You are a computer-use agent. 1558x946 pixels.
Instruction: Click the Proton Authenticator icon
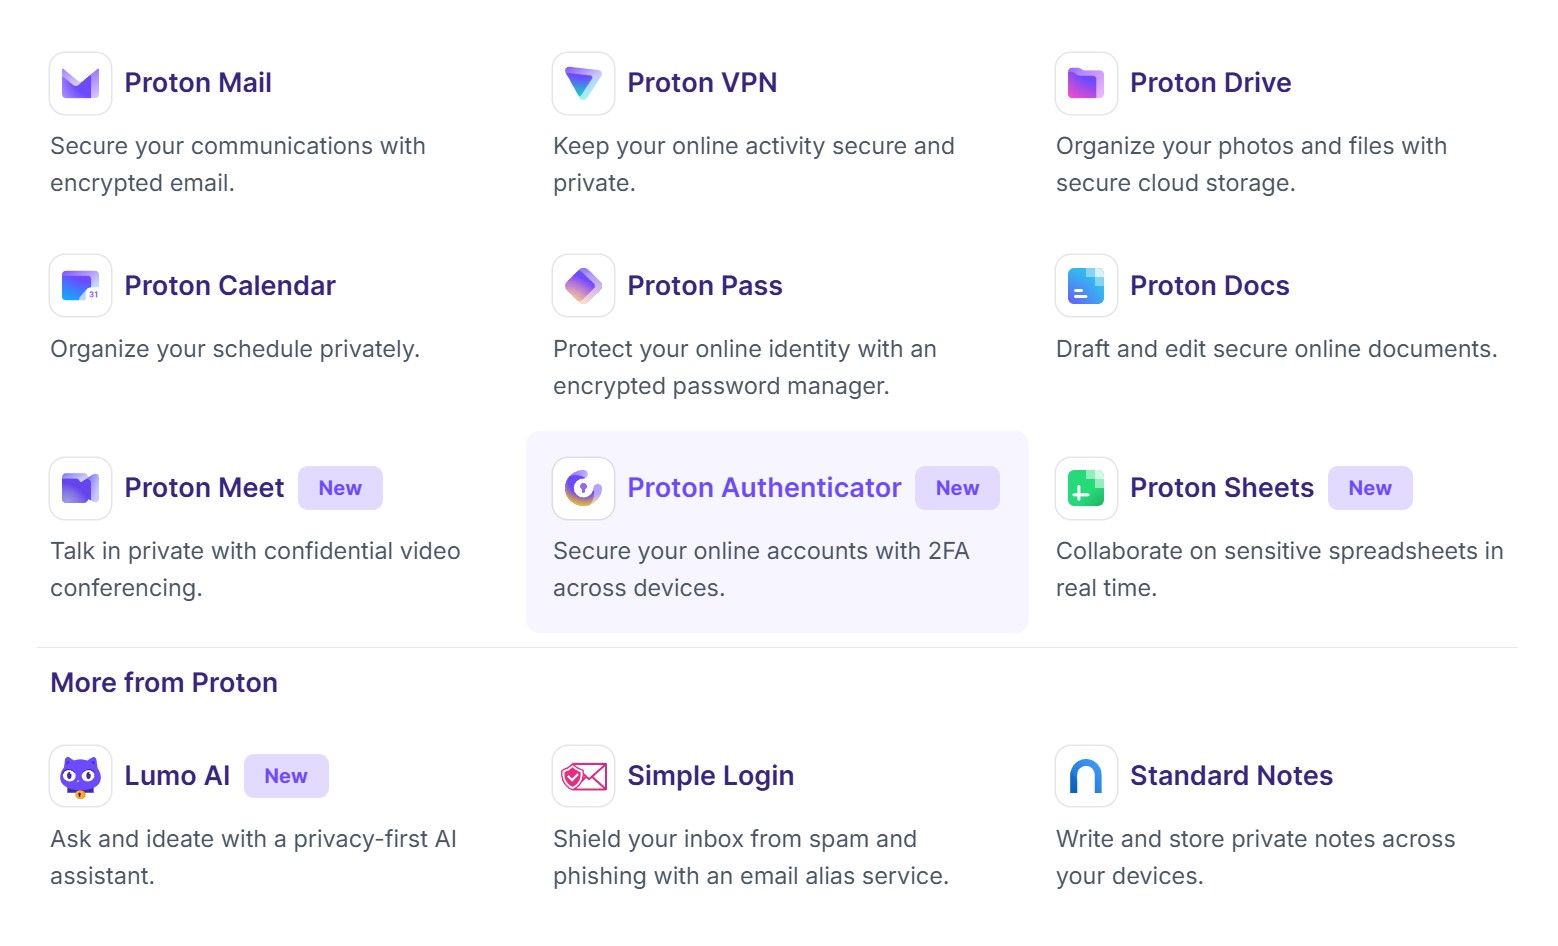[x=583, y=488]
